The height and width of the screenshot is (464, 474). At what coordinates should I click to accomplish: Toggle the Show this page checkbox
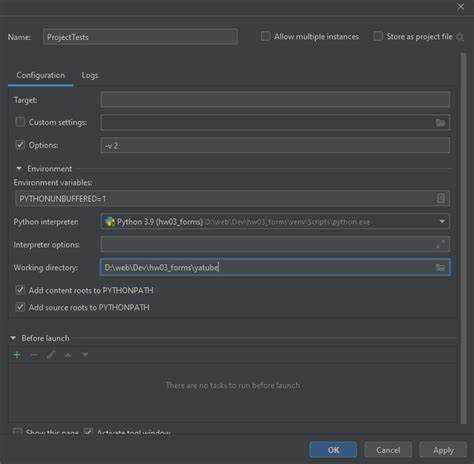tap(17, 432)
